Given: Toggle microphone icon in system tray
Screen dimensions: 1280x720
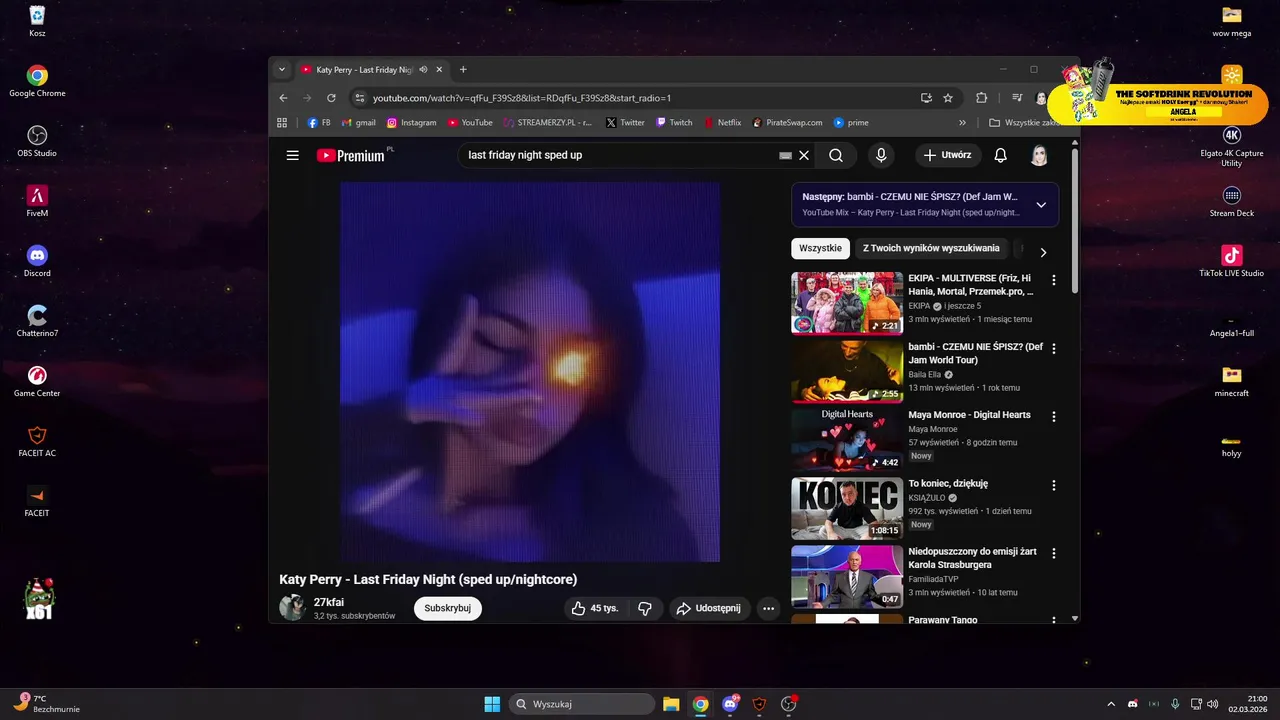Looking at the screenshot, I should 1175,704.
